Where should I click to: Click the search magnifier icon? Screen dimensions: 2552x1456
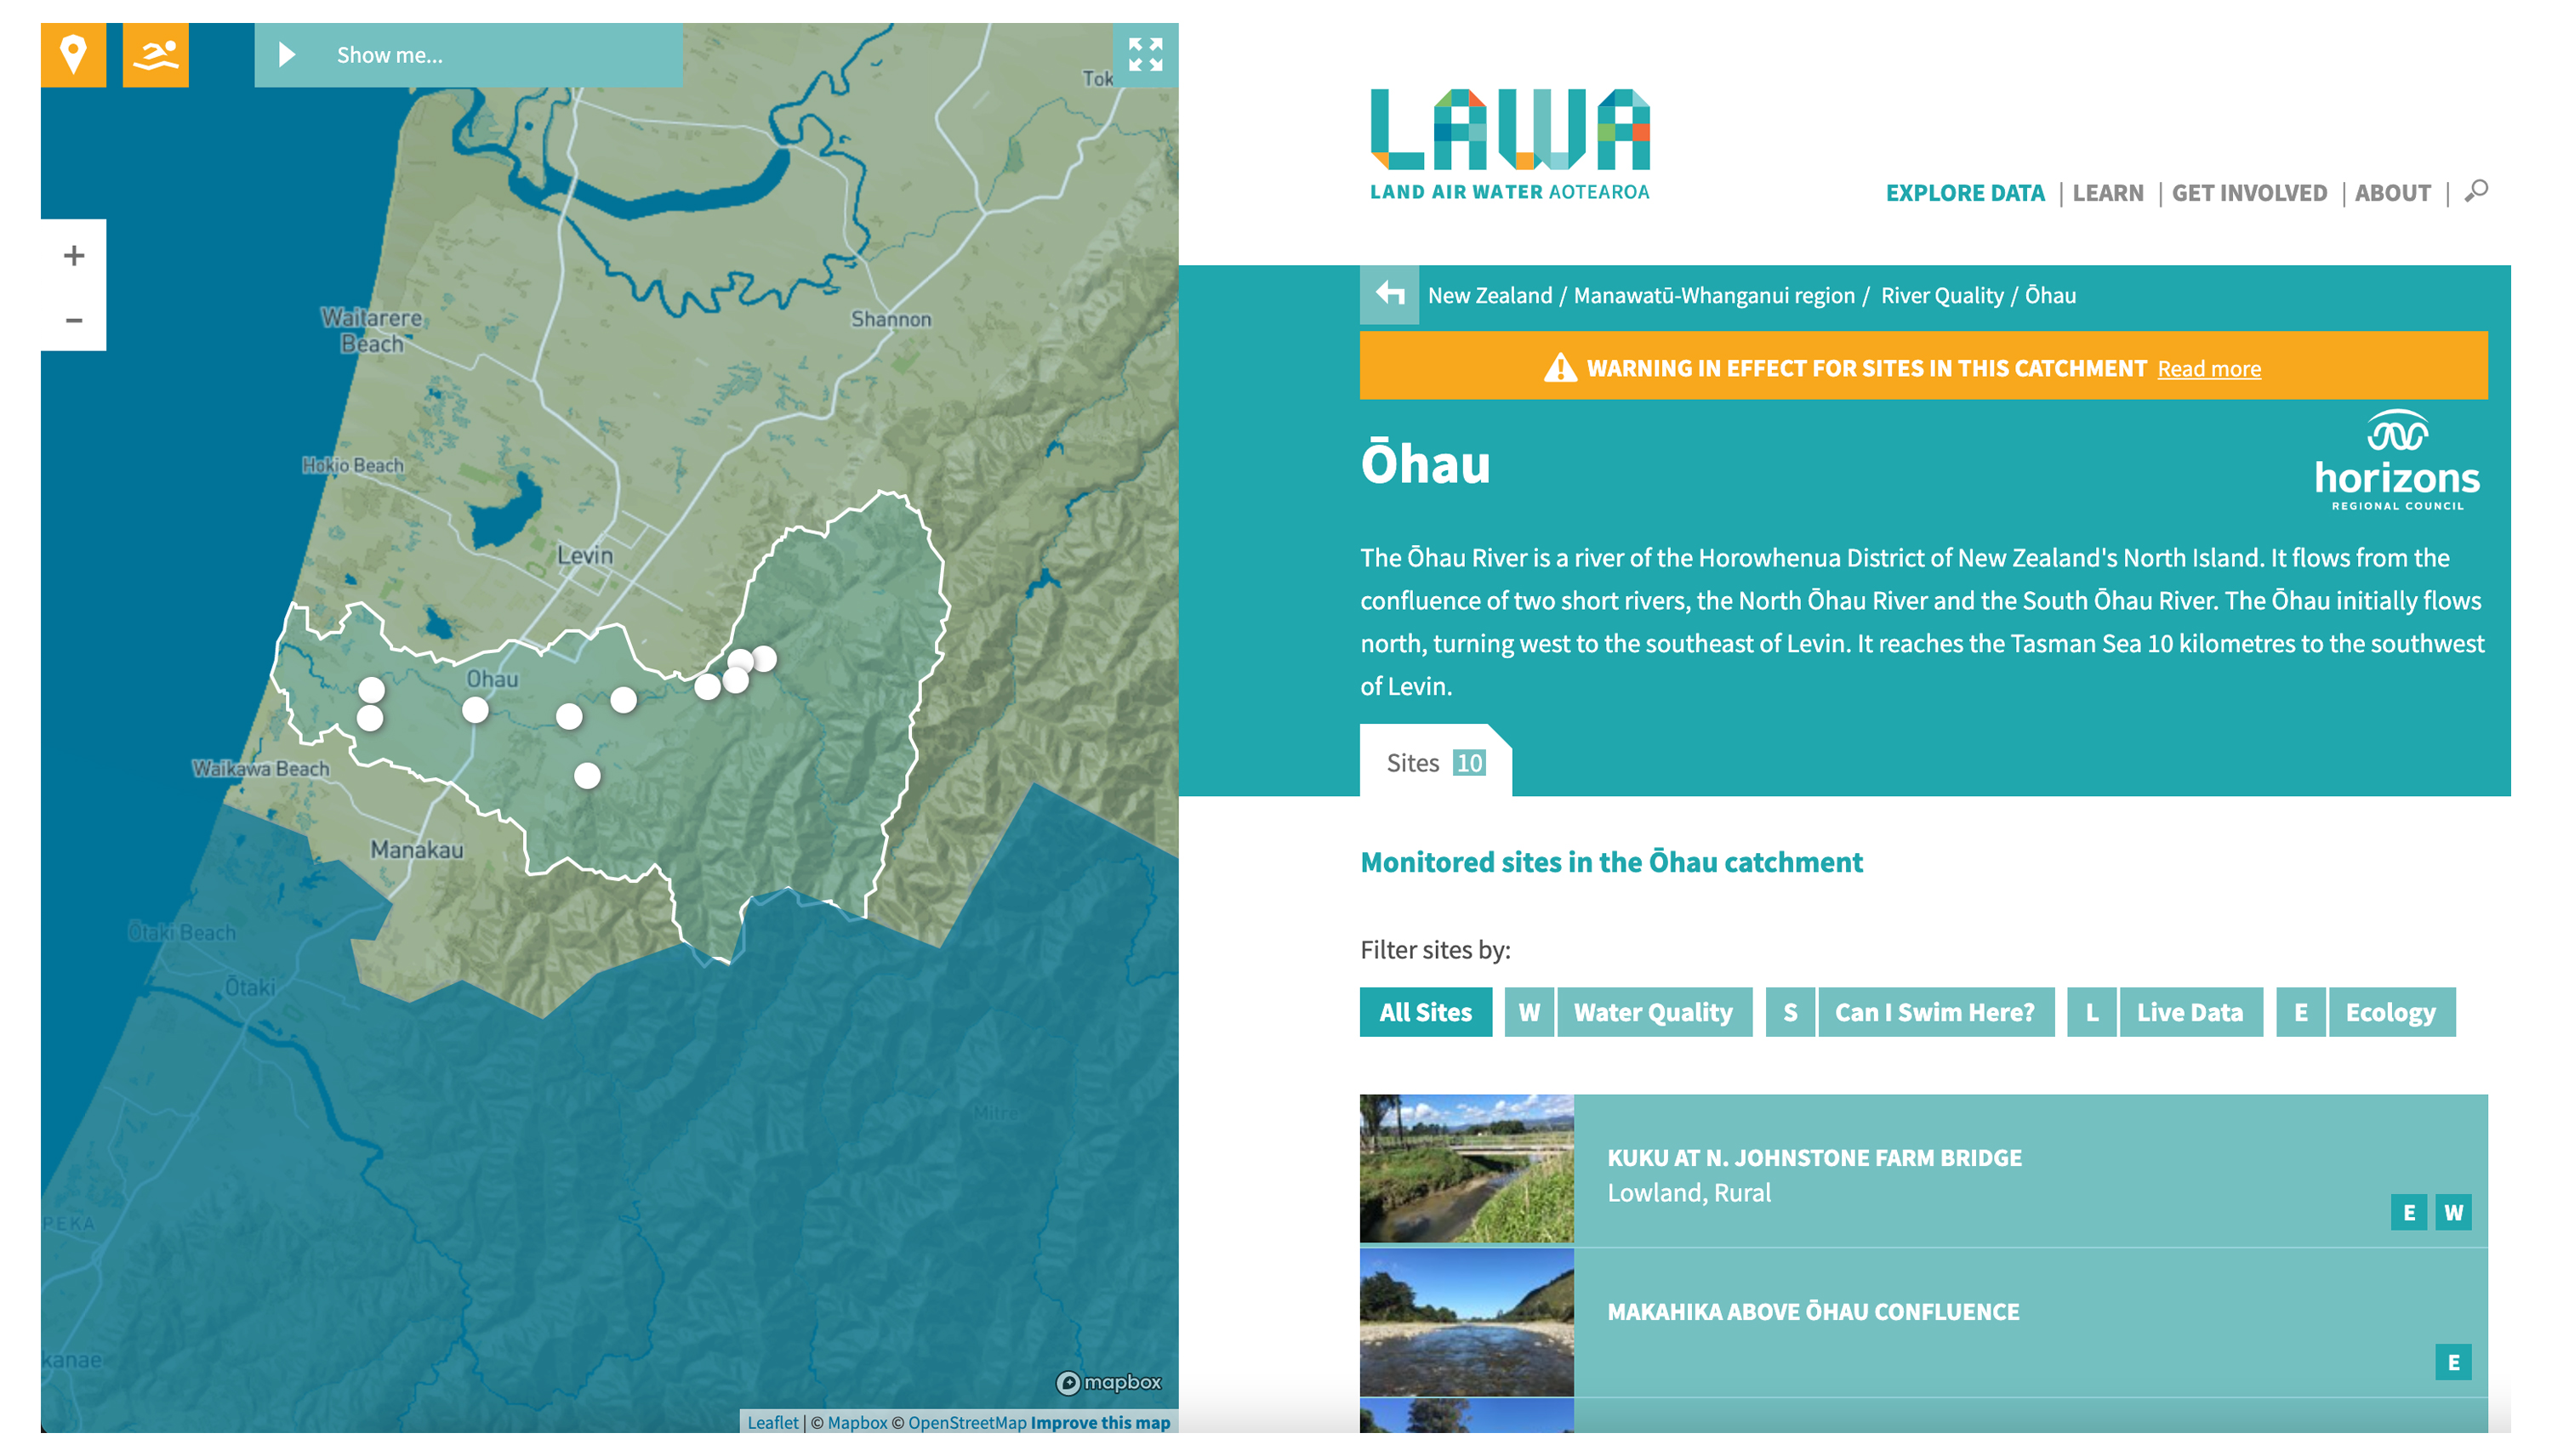pyautogui.click(x=2476, y=191)
